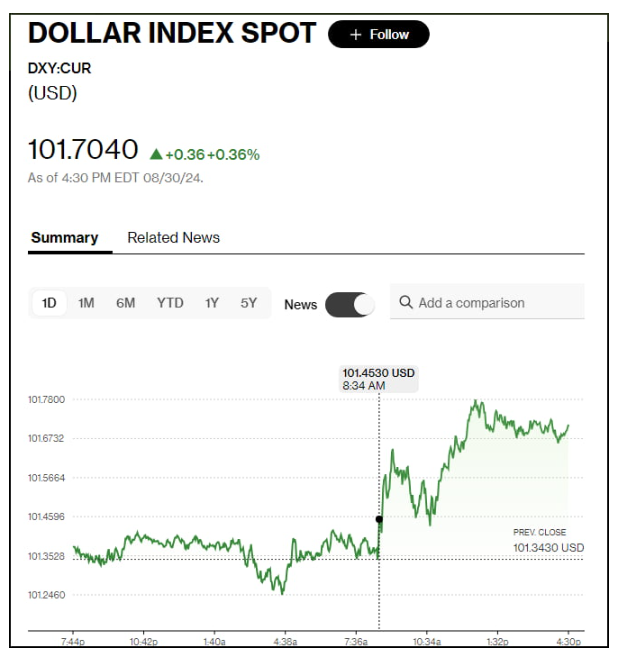Select the 1D chart range
The height and width of the screenshot is (661, 626).
coord(49,303)
